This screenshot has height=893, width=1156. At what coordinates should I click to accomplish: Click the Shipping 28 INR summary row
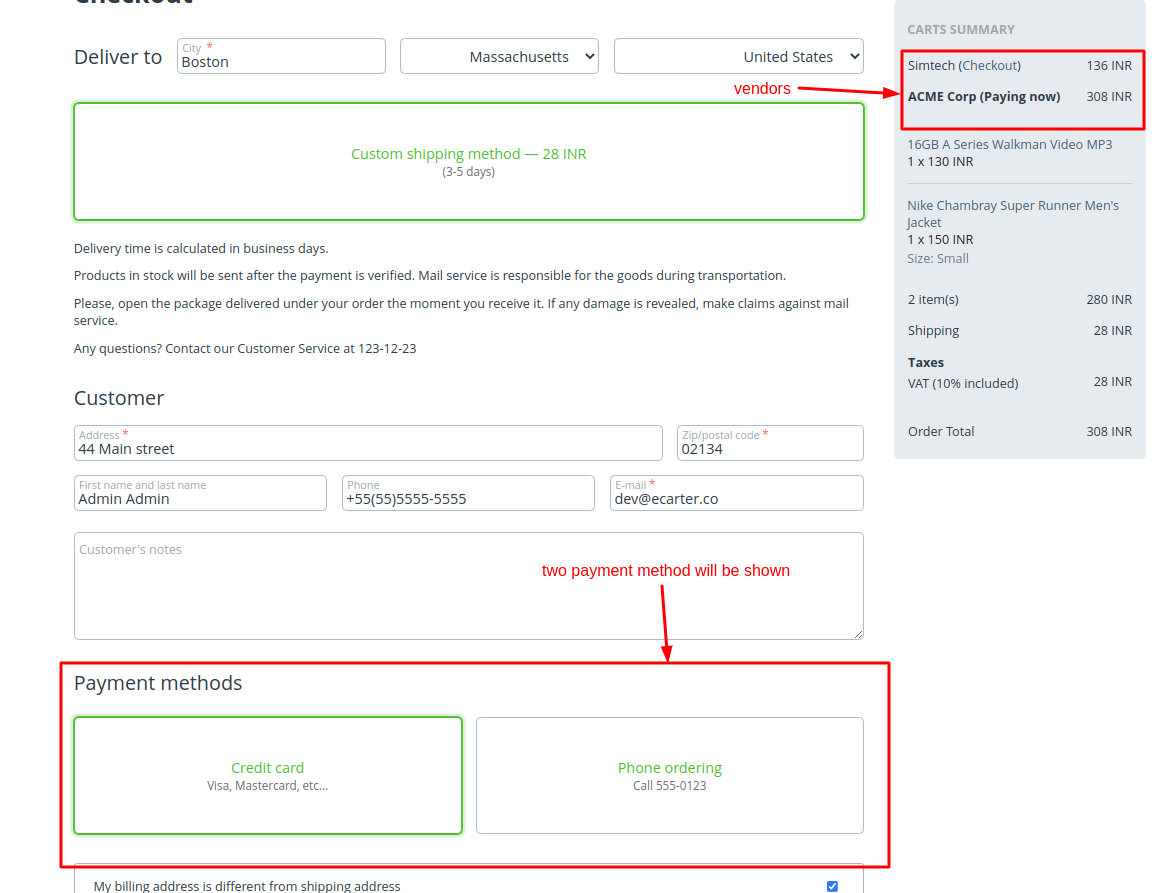[1020, 330]
